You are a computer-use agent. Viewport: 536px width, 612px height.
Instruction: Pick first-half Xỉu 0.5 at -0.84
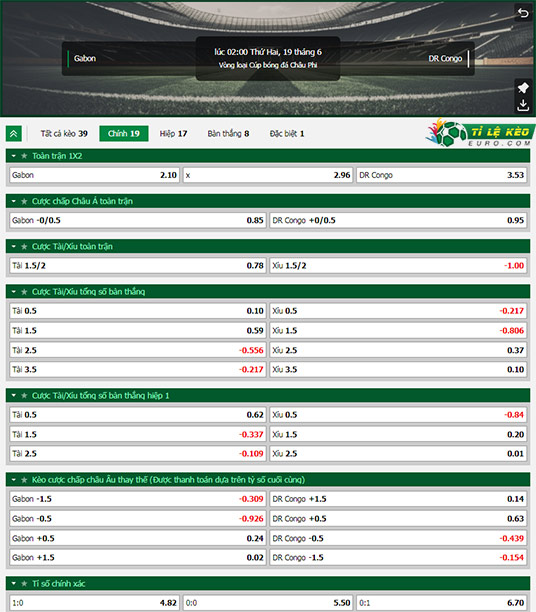click(398, 415)
